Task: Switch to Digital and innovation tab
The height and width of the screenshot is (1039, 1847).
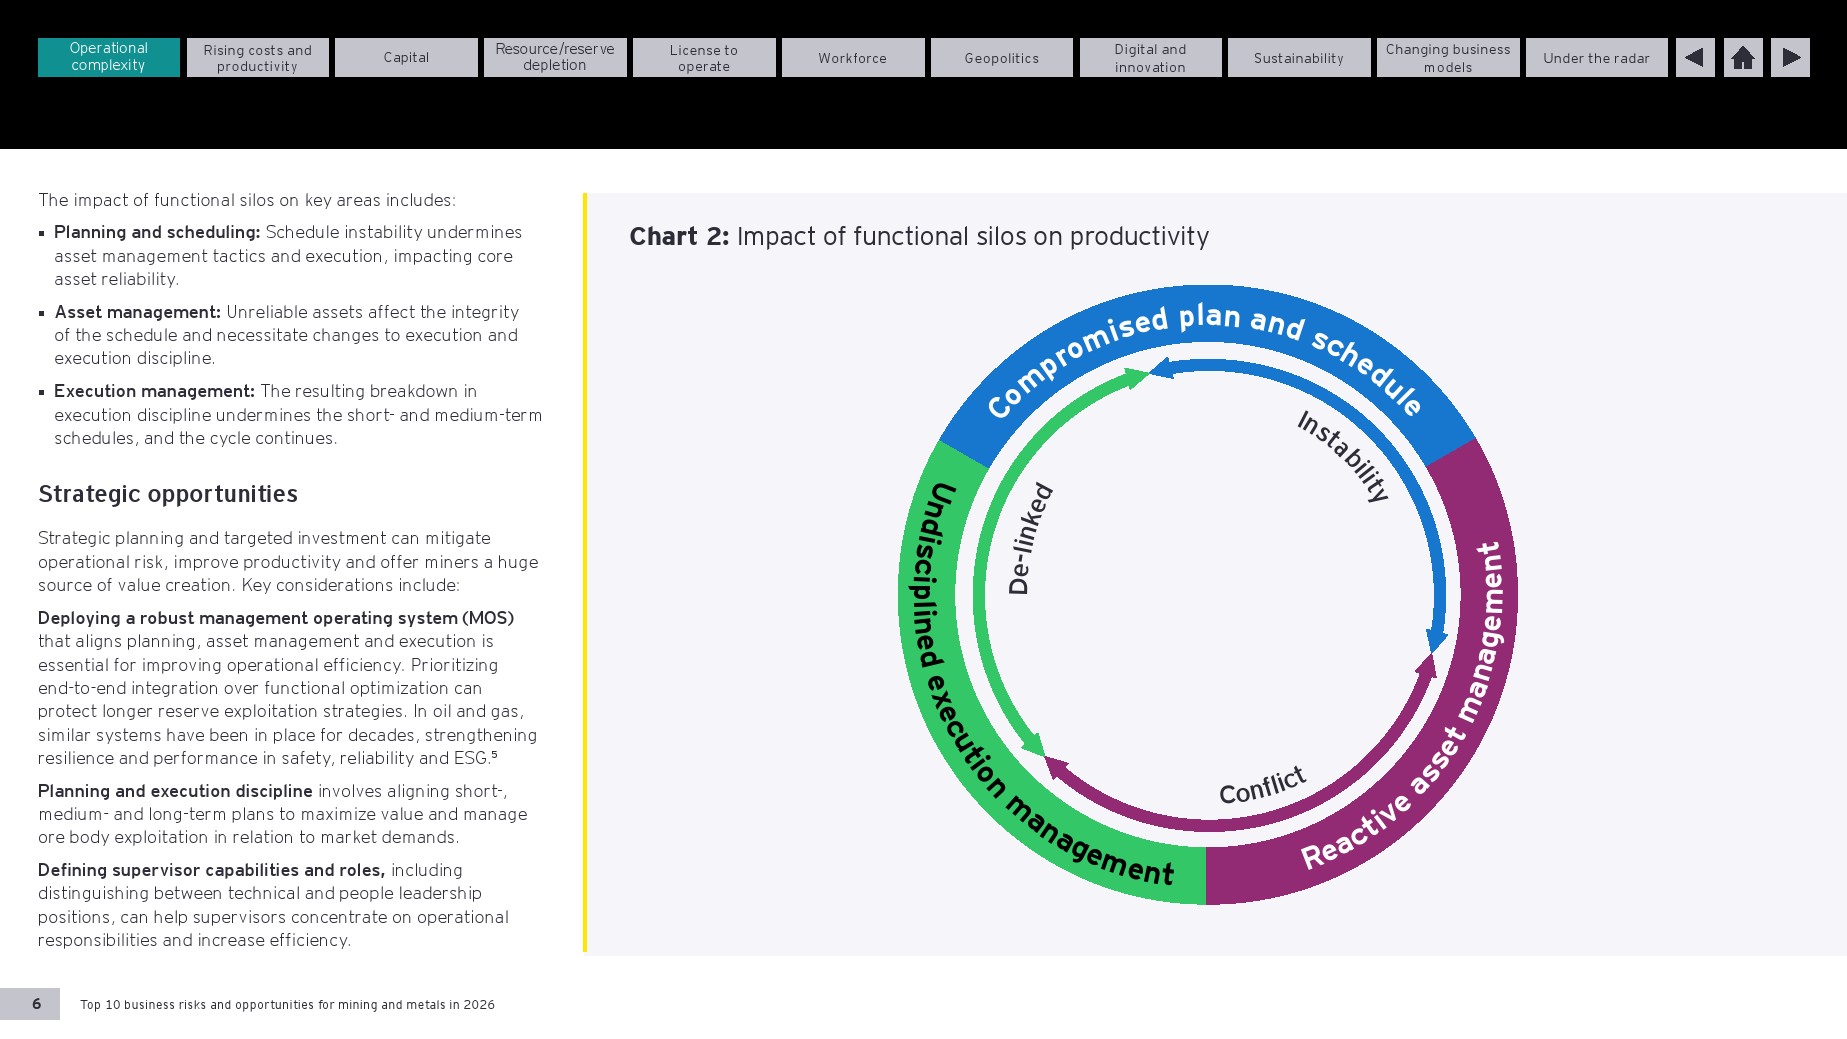Action: (x=1151, y=58)
